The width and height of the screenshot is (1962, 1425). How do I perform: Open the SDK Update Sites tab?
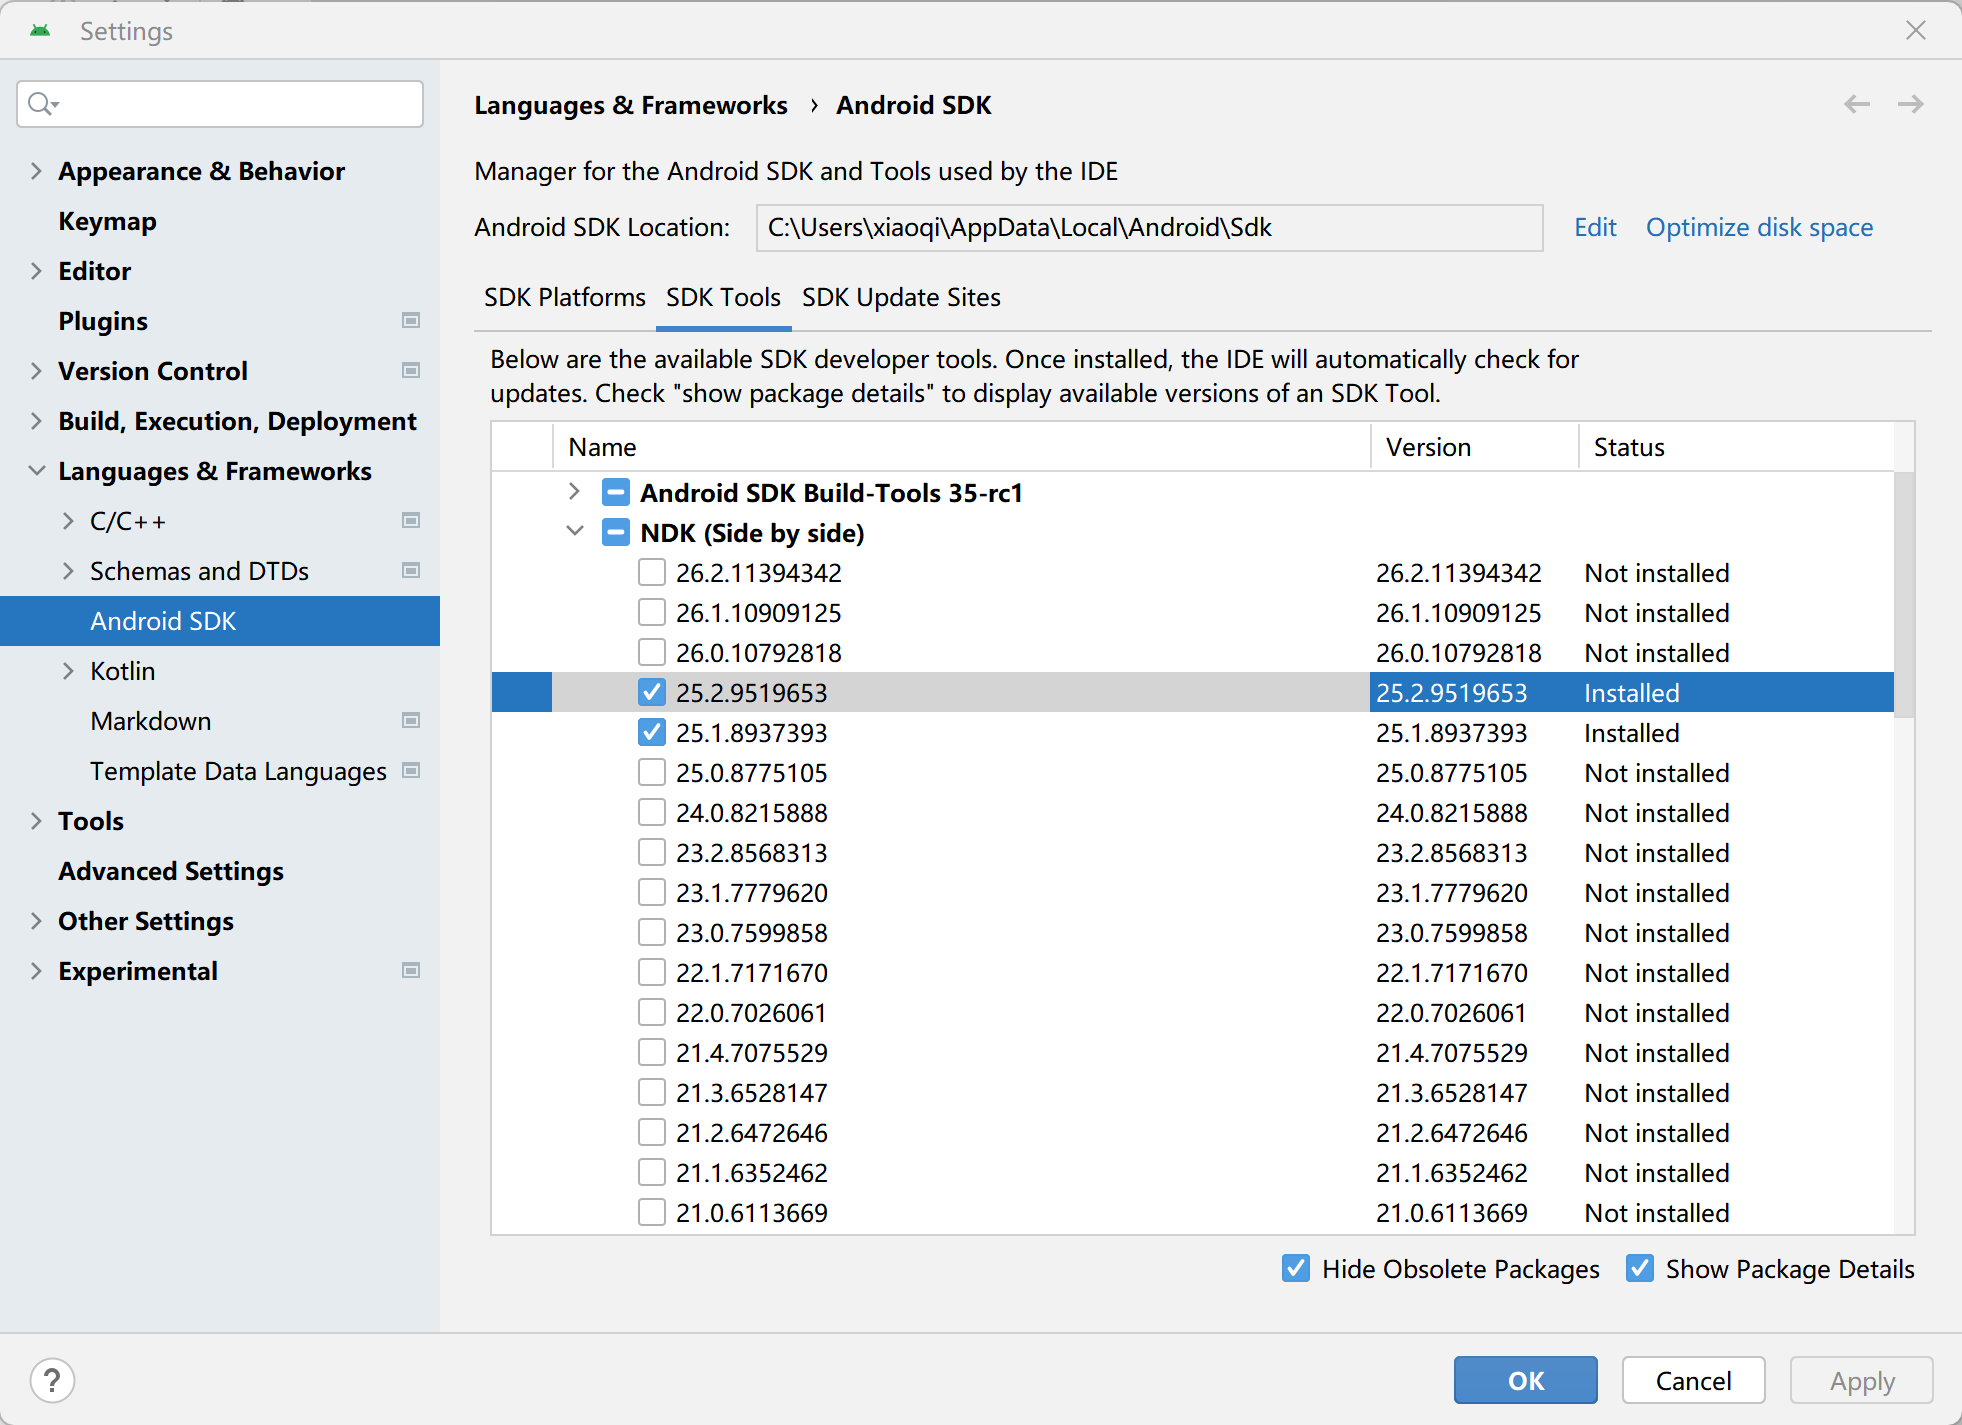click(x=901, y=298)
